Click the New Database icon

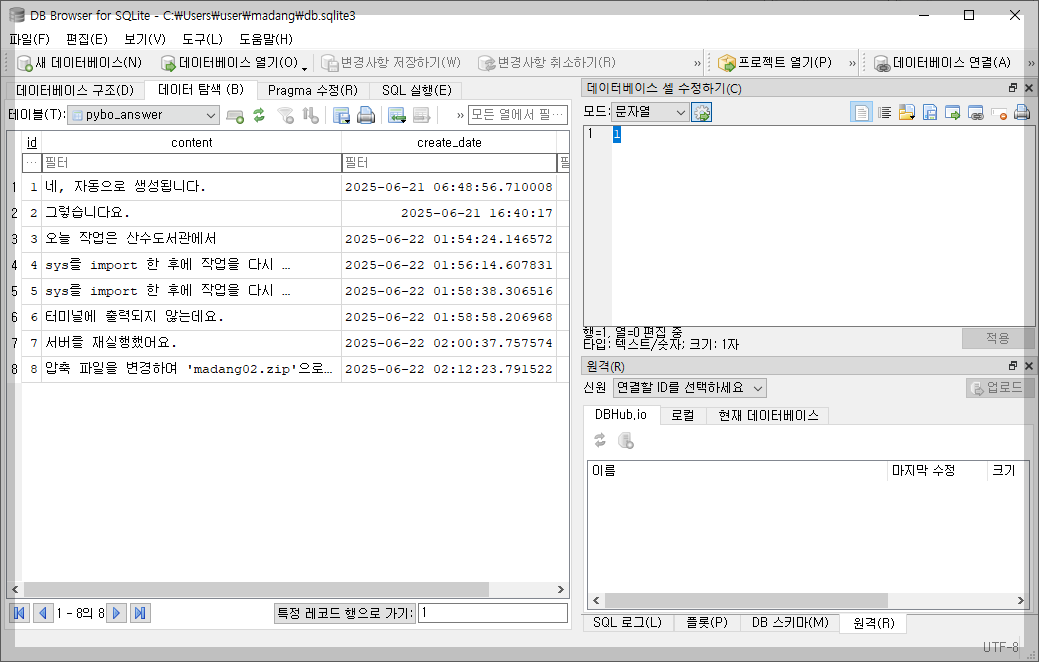click(25, 63)
